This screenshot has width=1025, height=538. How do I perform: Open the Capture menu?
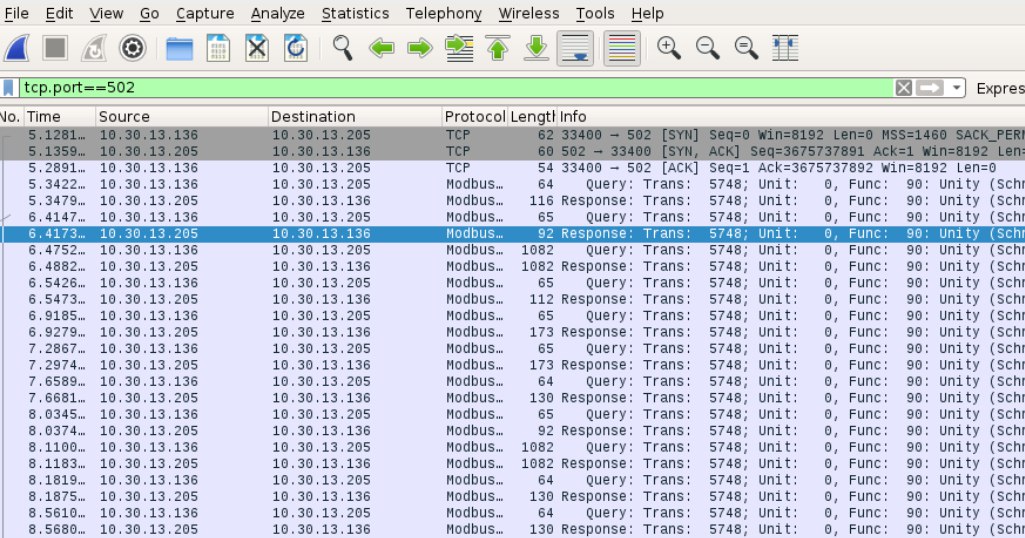pos(205,13)
